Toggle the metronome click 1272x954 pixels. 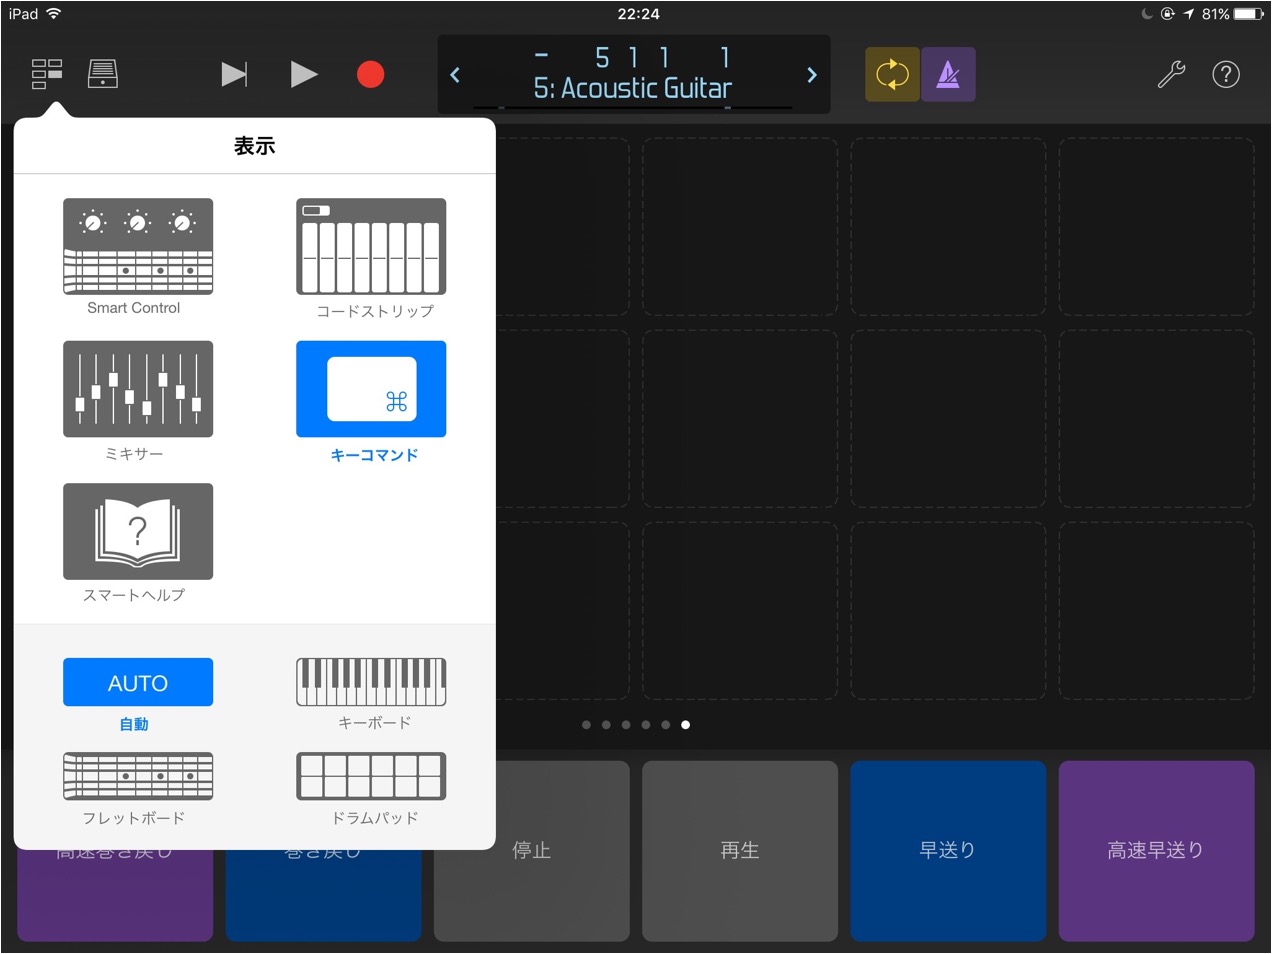pyautogui.click(x=948, y=74)
